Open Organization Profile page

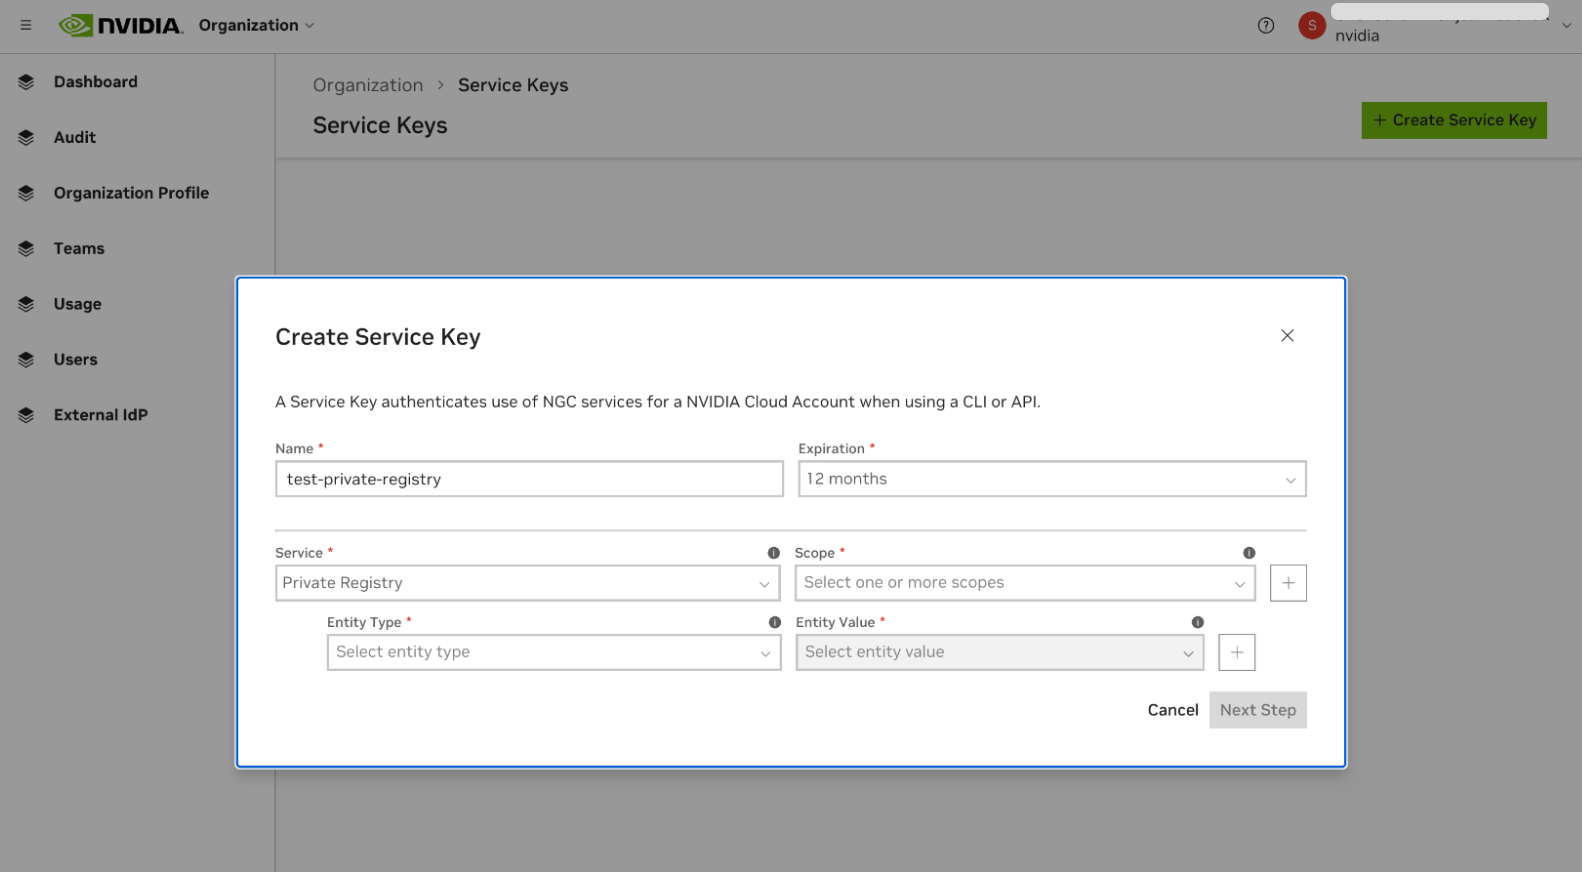(131, 193)
